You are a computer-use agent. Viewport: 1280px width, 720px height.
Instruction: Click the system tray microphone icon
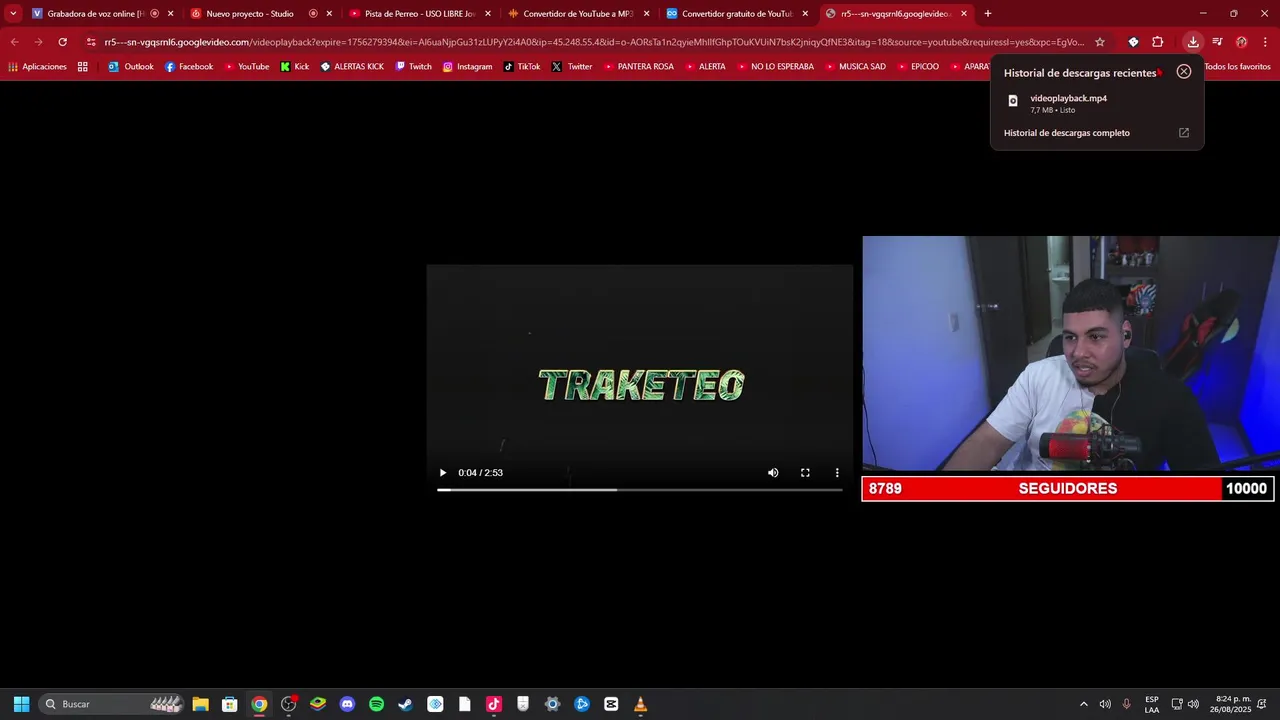tap(1127, 704)
